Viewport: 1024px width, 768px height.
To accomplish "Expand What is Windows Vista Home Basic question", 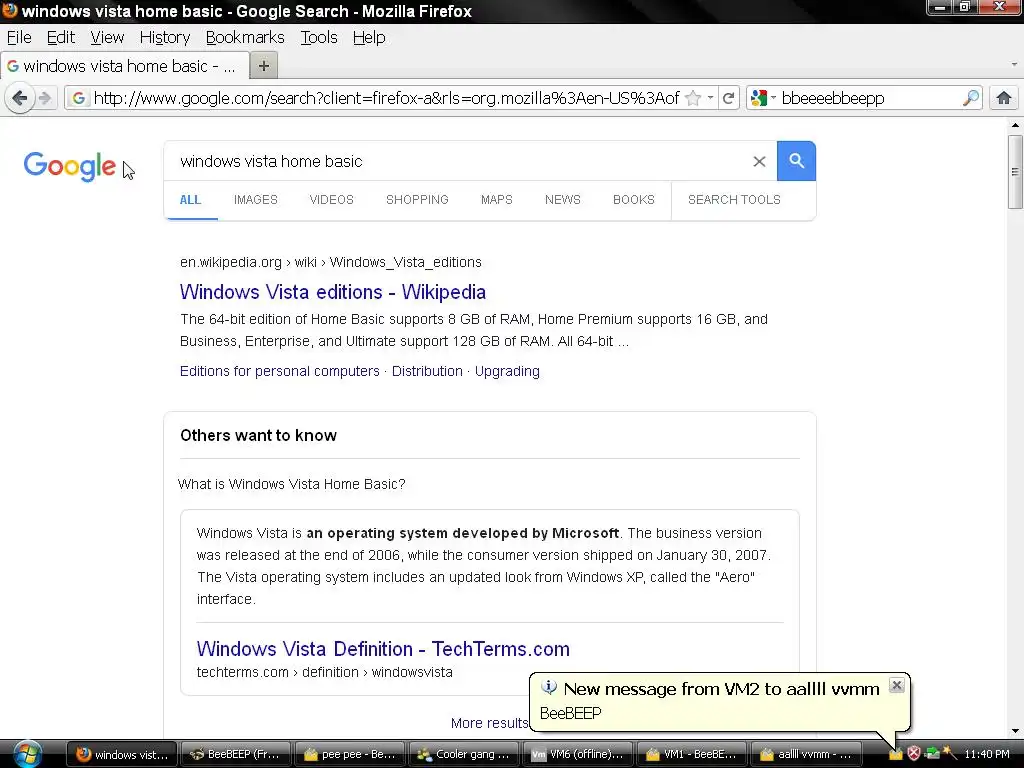I will [292, 484].
